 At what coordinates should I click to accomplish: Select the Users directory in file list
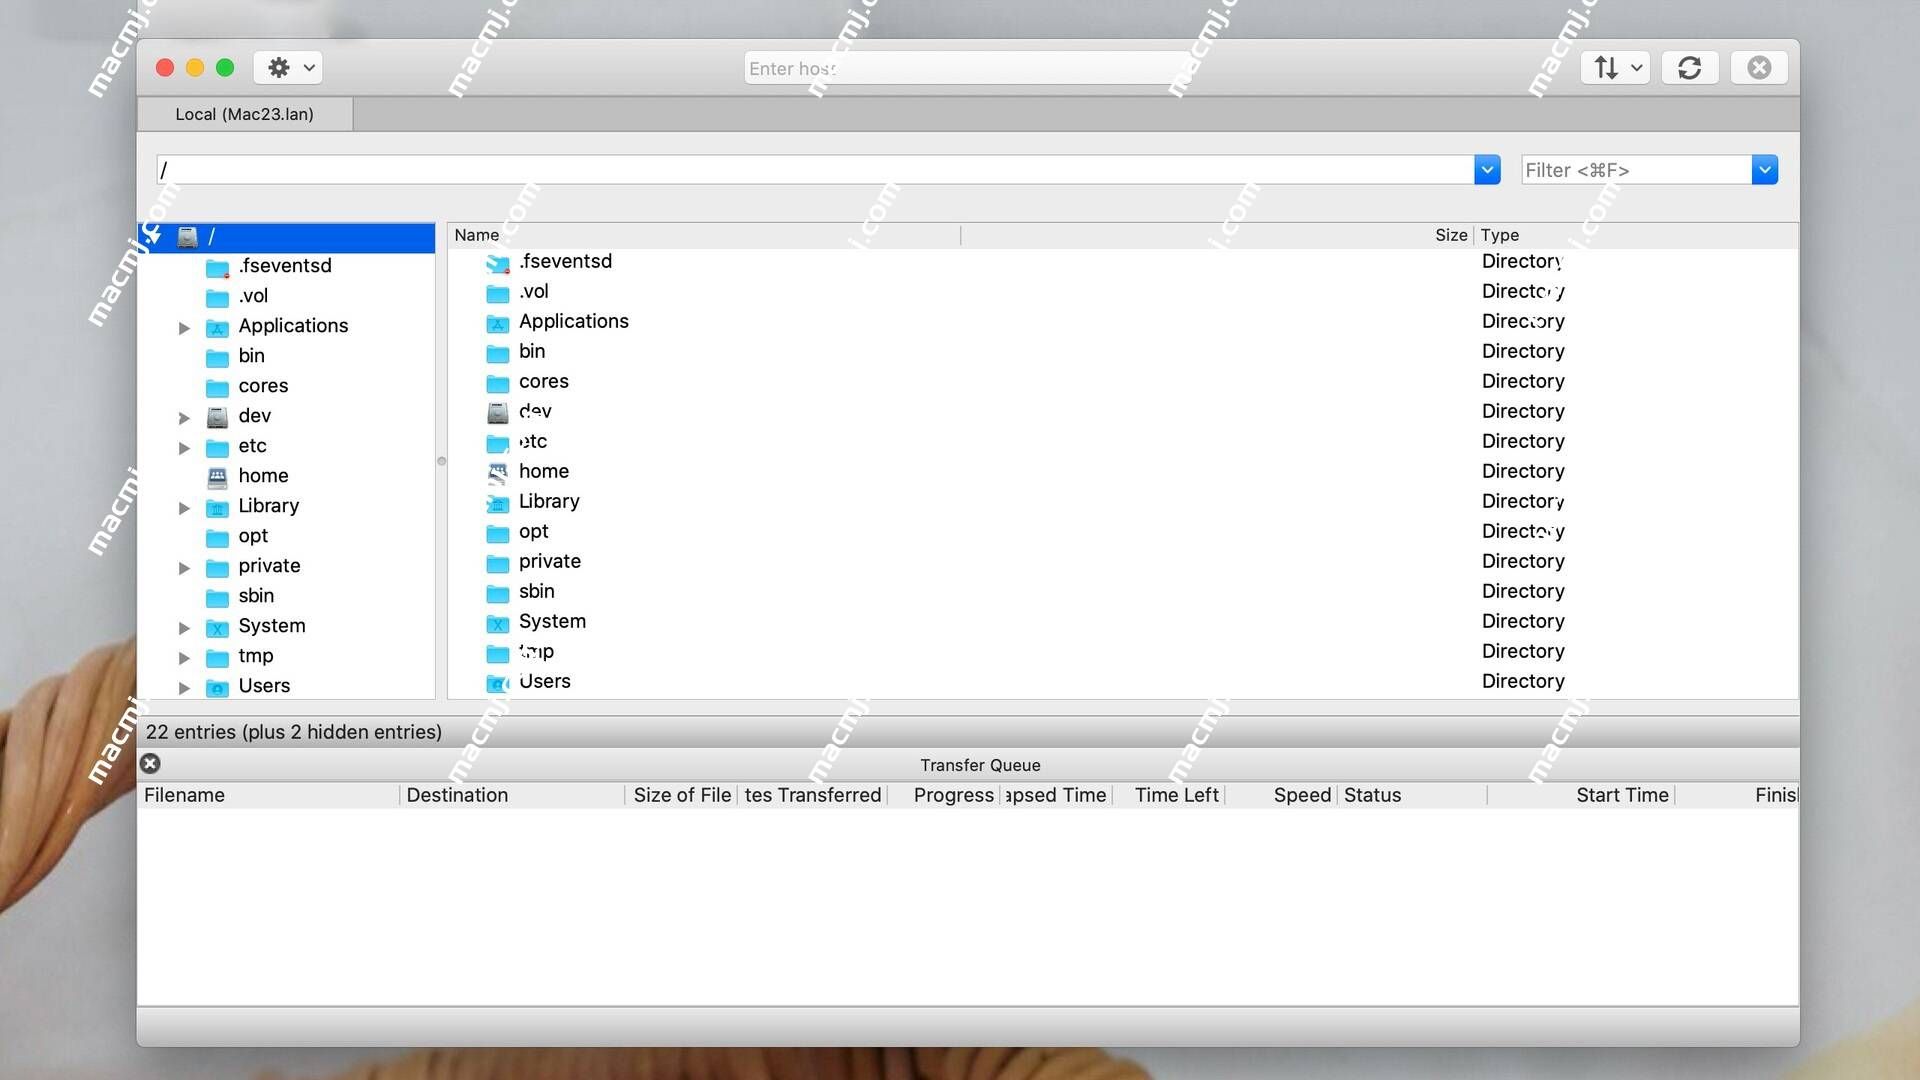545,680
